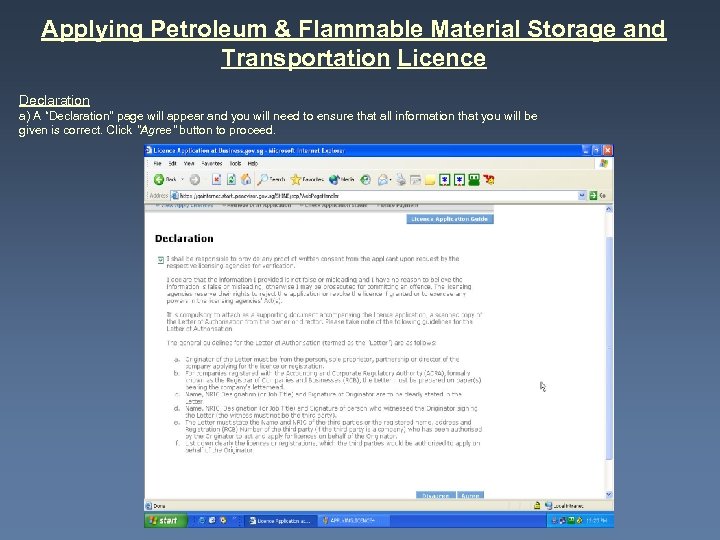This screenshot has height=540, width=720.
Task: Click the Stop loading icon
Action: [216, 180]
